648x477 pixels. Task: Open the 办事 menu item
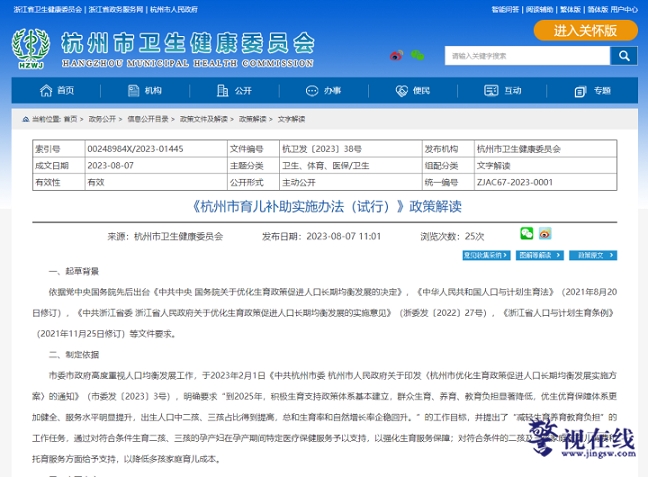pyautogui.click(x=333, y=91)
